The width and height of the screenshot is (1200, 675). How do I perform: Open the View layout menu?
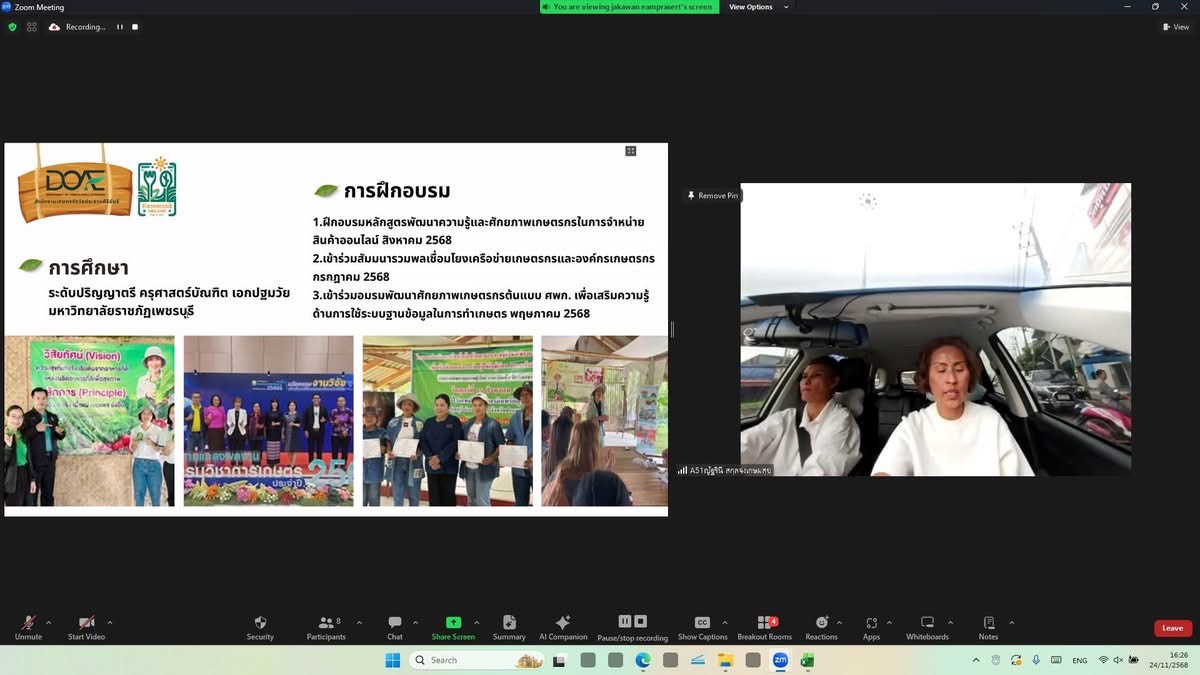[x=1175, y=27]
